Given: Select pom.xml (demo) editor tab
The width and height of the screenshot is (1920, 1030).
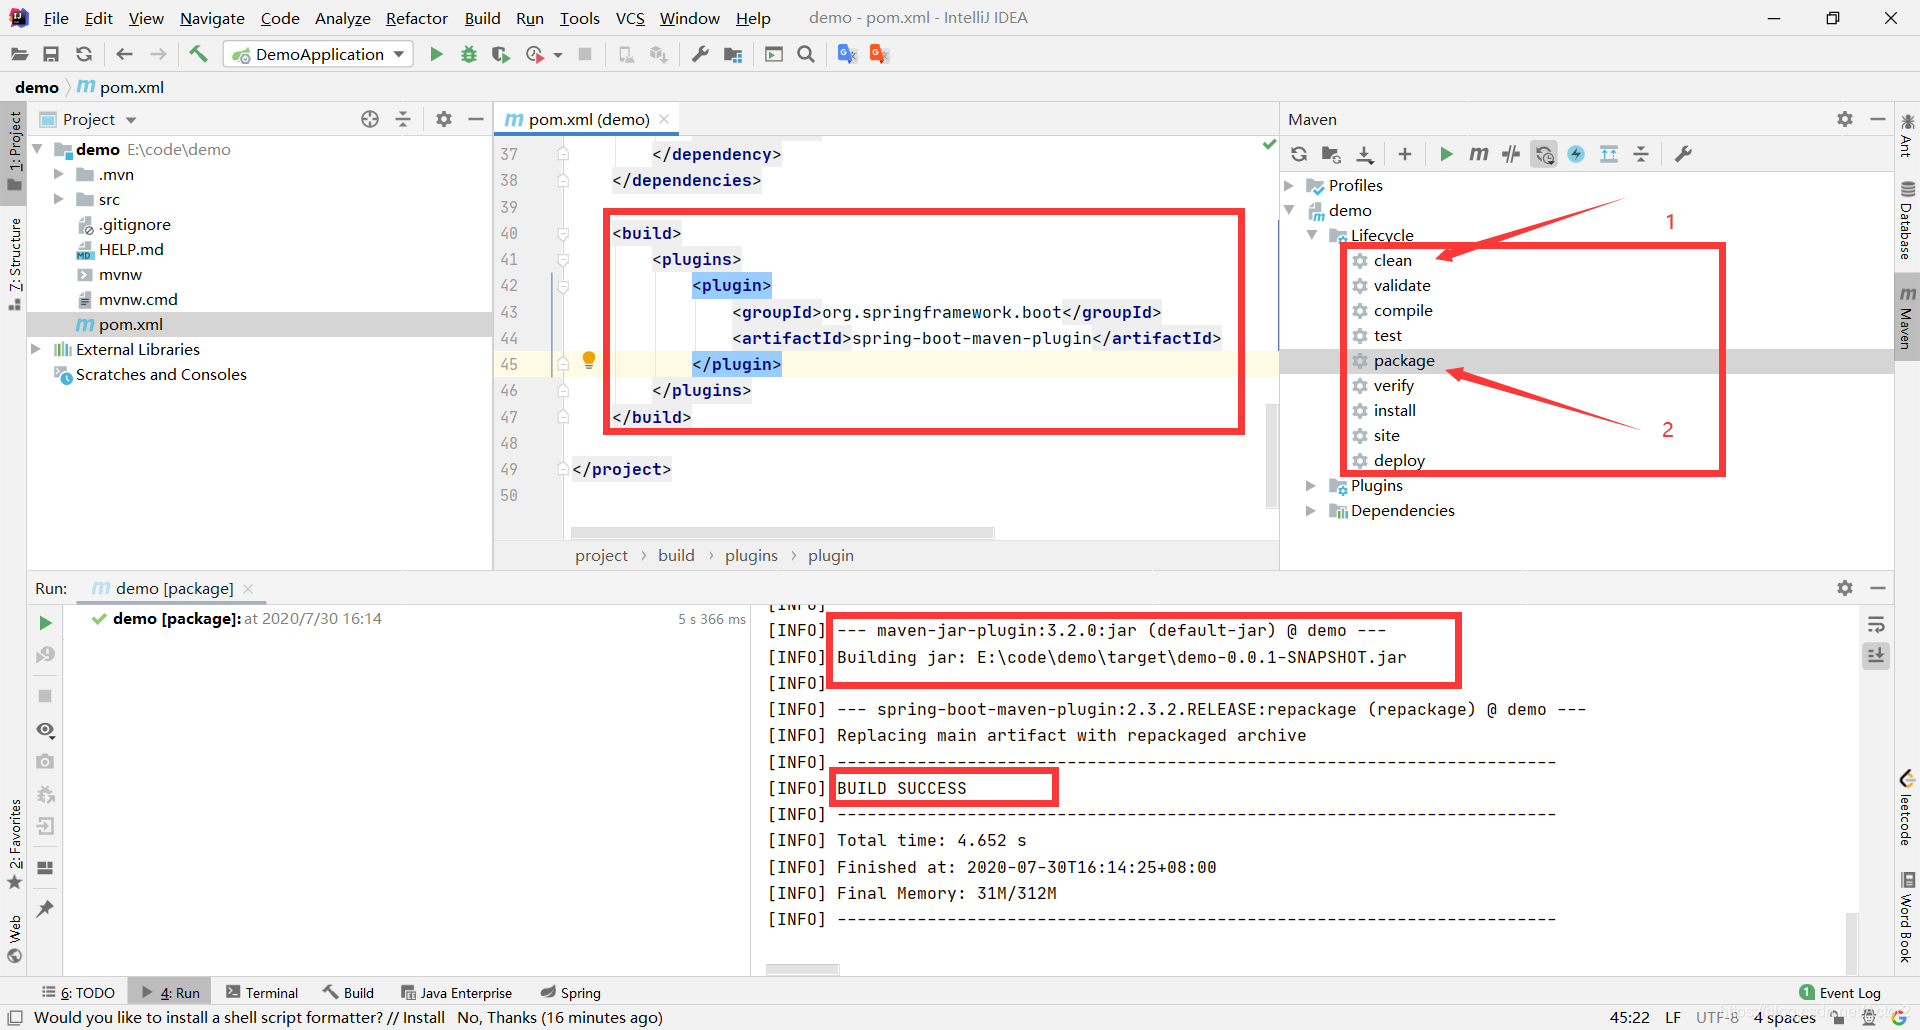Looking at the screenshot, I should pyautogui.click(x=588, y=119).
